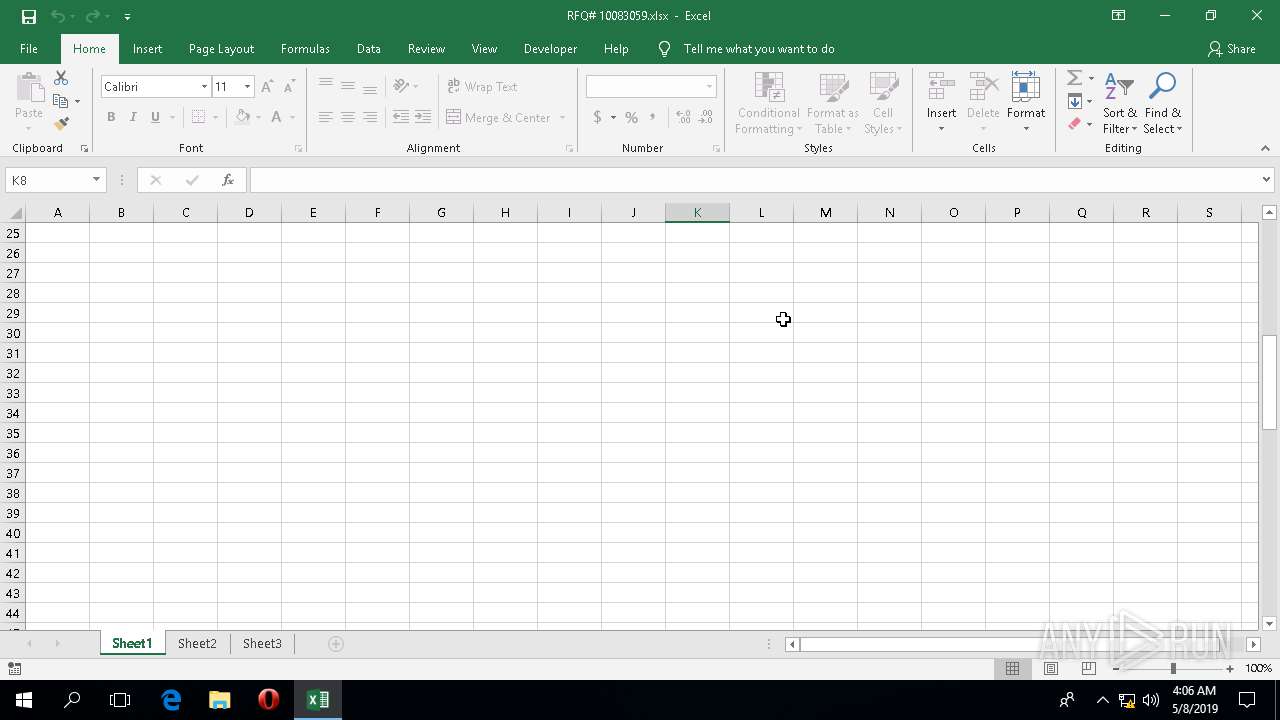
Task: Open the File tab
Action: [29, 49]
